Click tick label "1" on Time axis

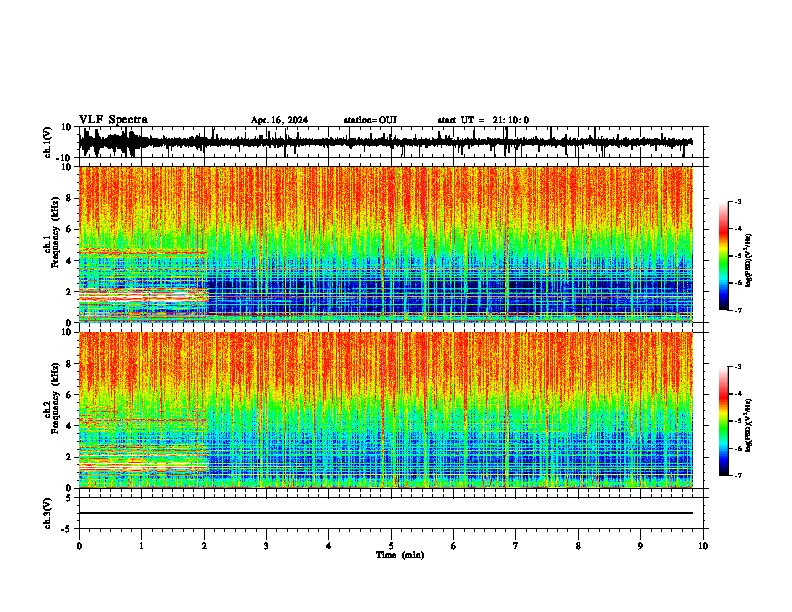point(141,546)
